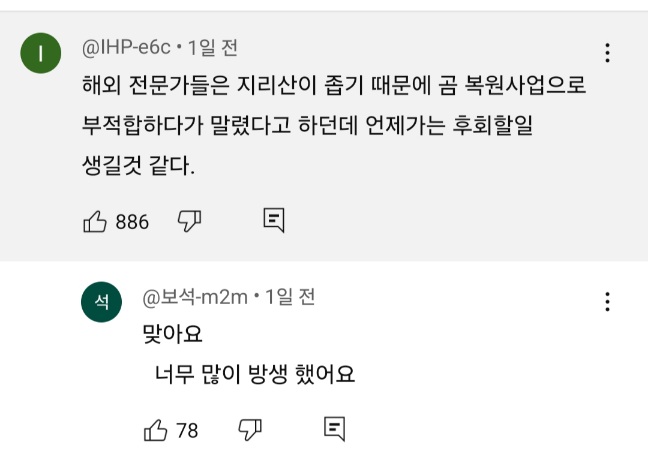Open the reply icon on @IHP-e6c's comment

274,220
